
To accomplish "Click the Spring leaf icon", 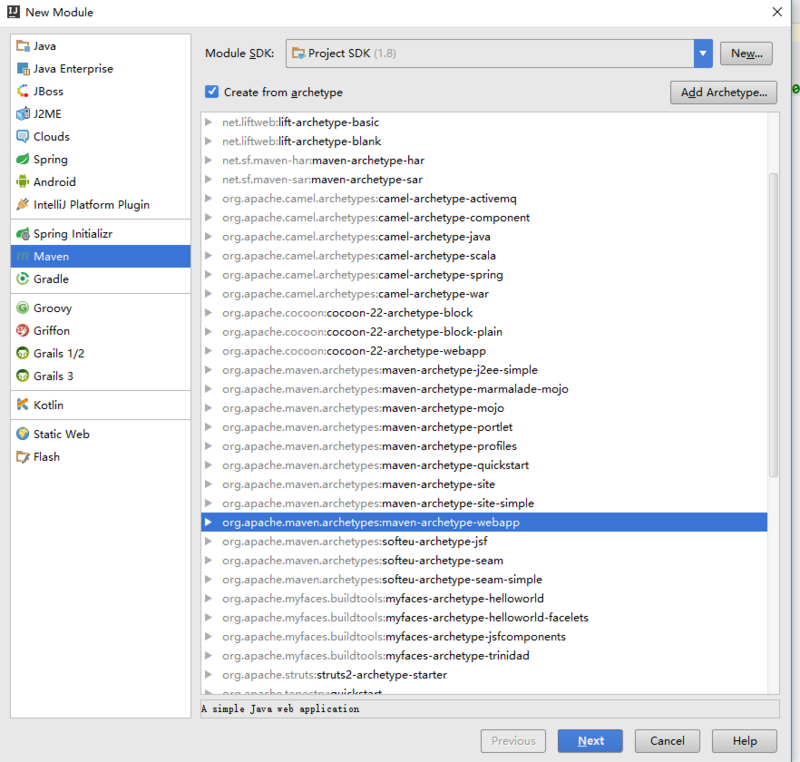I will (x=22, y=159).
